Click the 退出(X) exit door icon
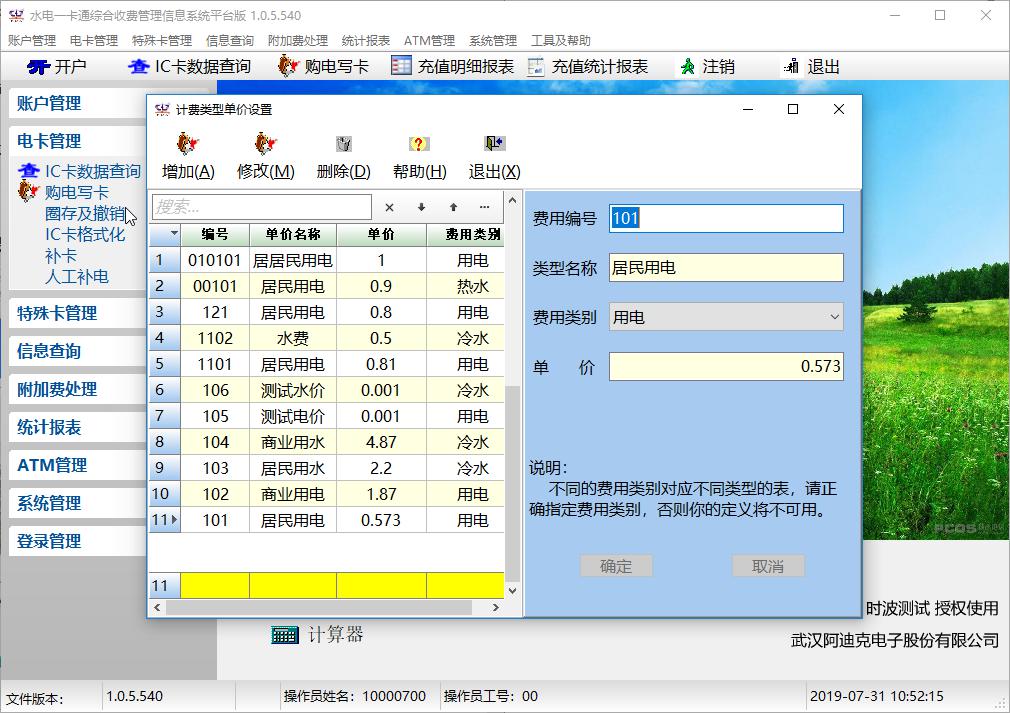The image size is (1010, 713). pyautogui.click(x=494, y=144)
